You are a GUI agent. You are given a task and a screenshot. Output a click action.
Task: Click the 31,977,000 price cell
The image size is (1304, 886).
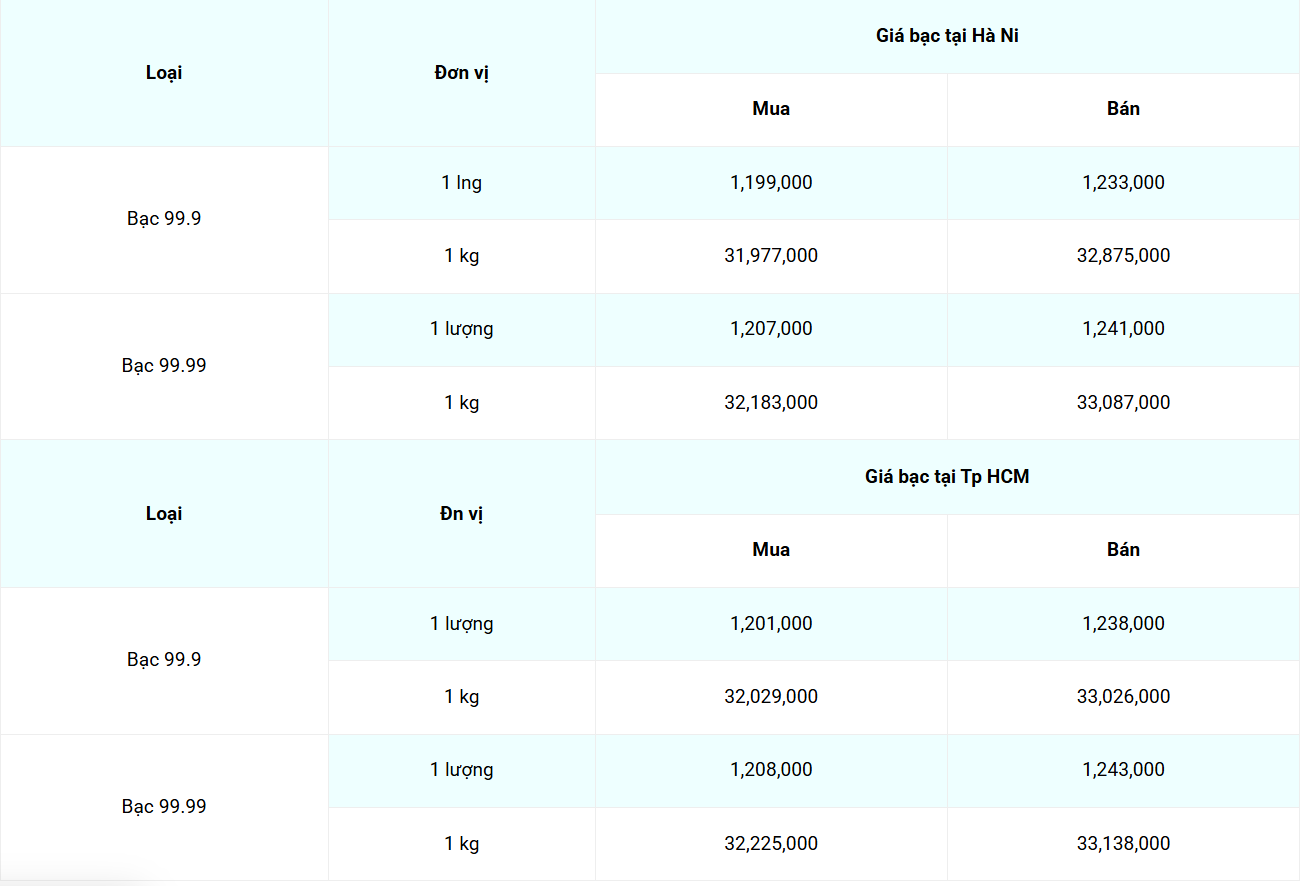pyautogui.click(x=771, y=256)
